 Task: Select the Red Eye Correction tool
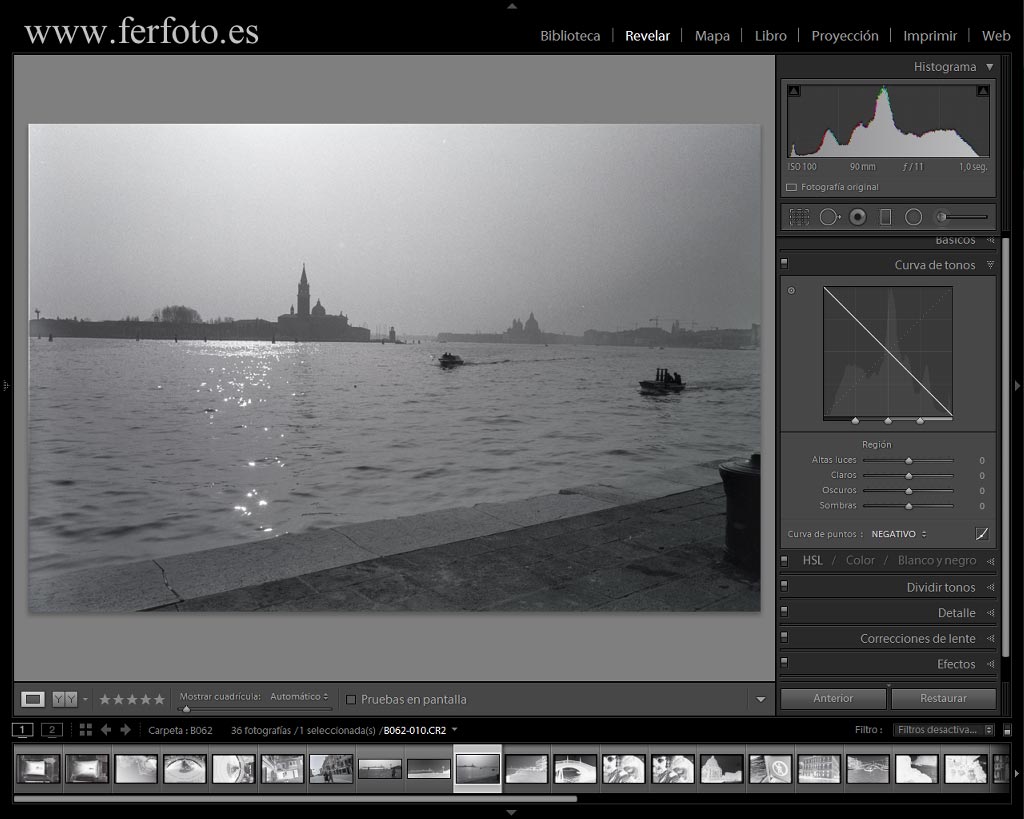click(x=857, y=217)
